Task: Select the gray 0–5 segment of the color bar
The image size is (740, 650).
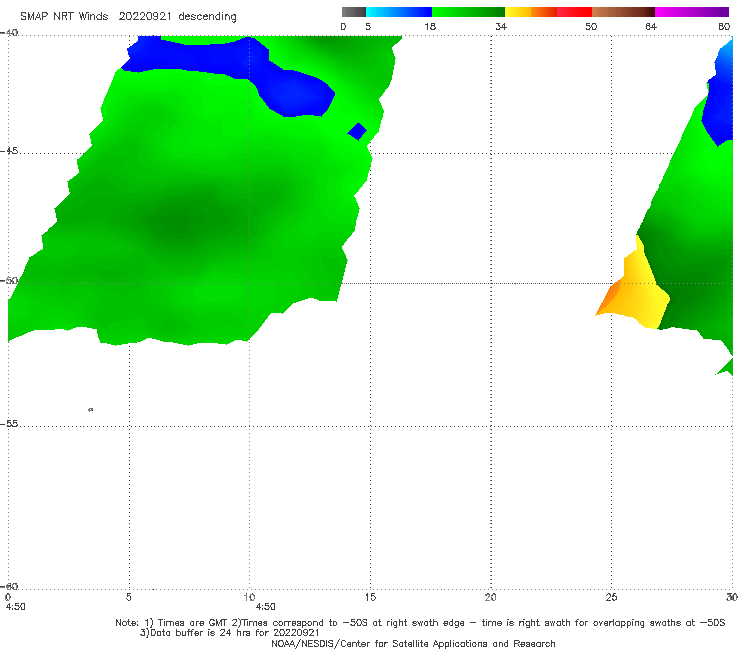Action: (354, 12)
